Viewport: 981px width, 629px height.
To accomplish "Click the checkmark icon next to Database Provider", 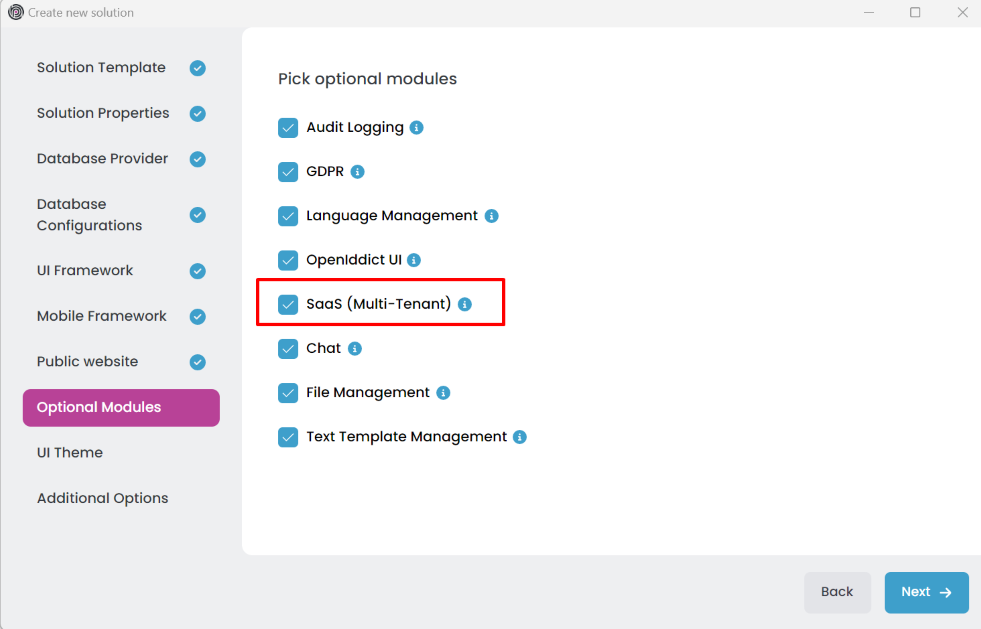I will click(x=197, y=158).
